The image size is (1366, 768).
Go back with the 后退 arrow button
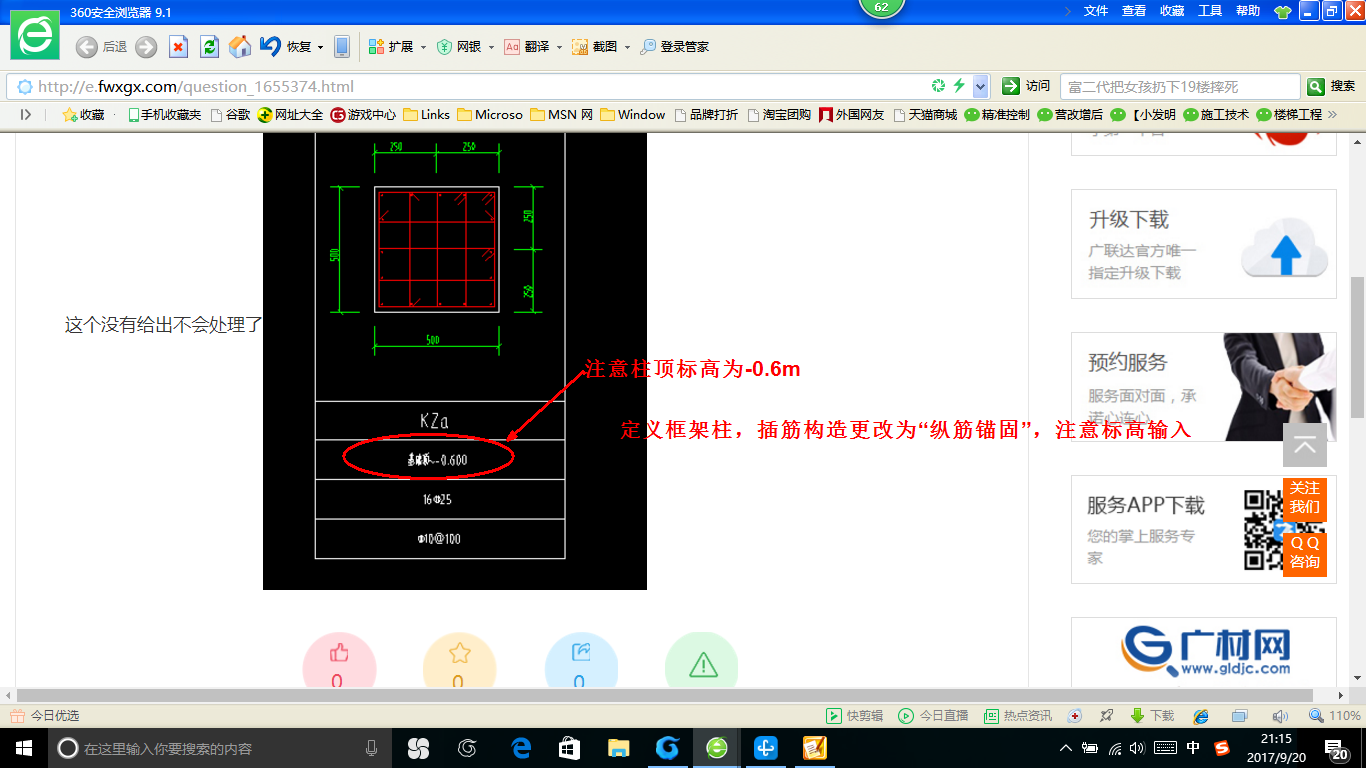pyautogui.click(x=101, y=47)
